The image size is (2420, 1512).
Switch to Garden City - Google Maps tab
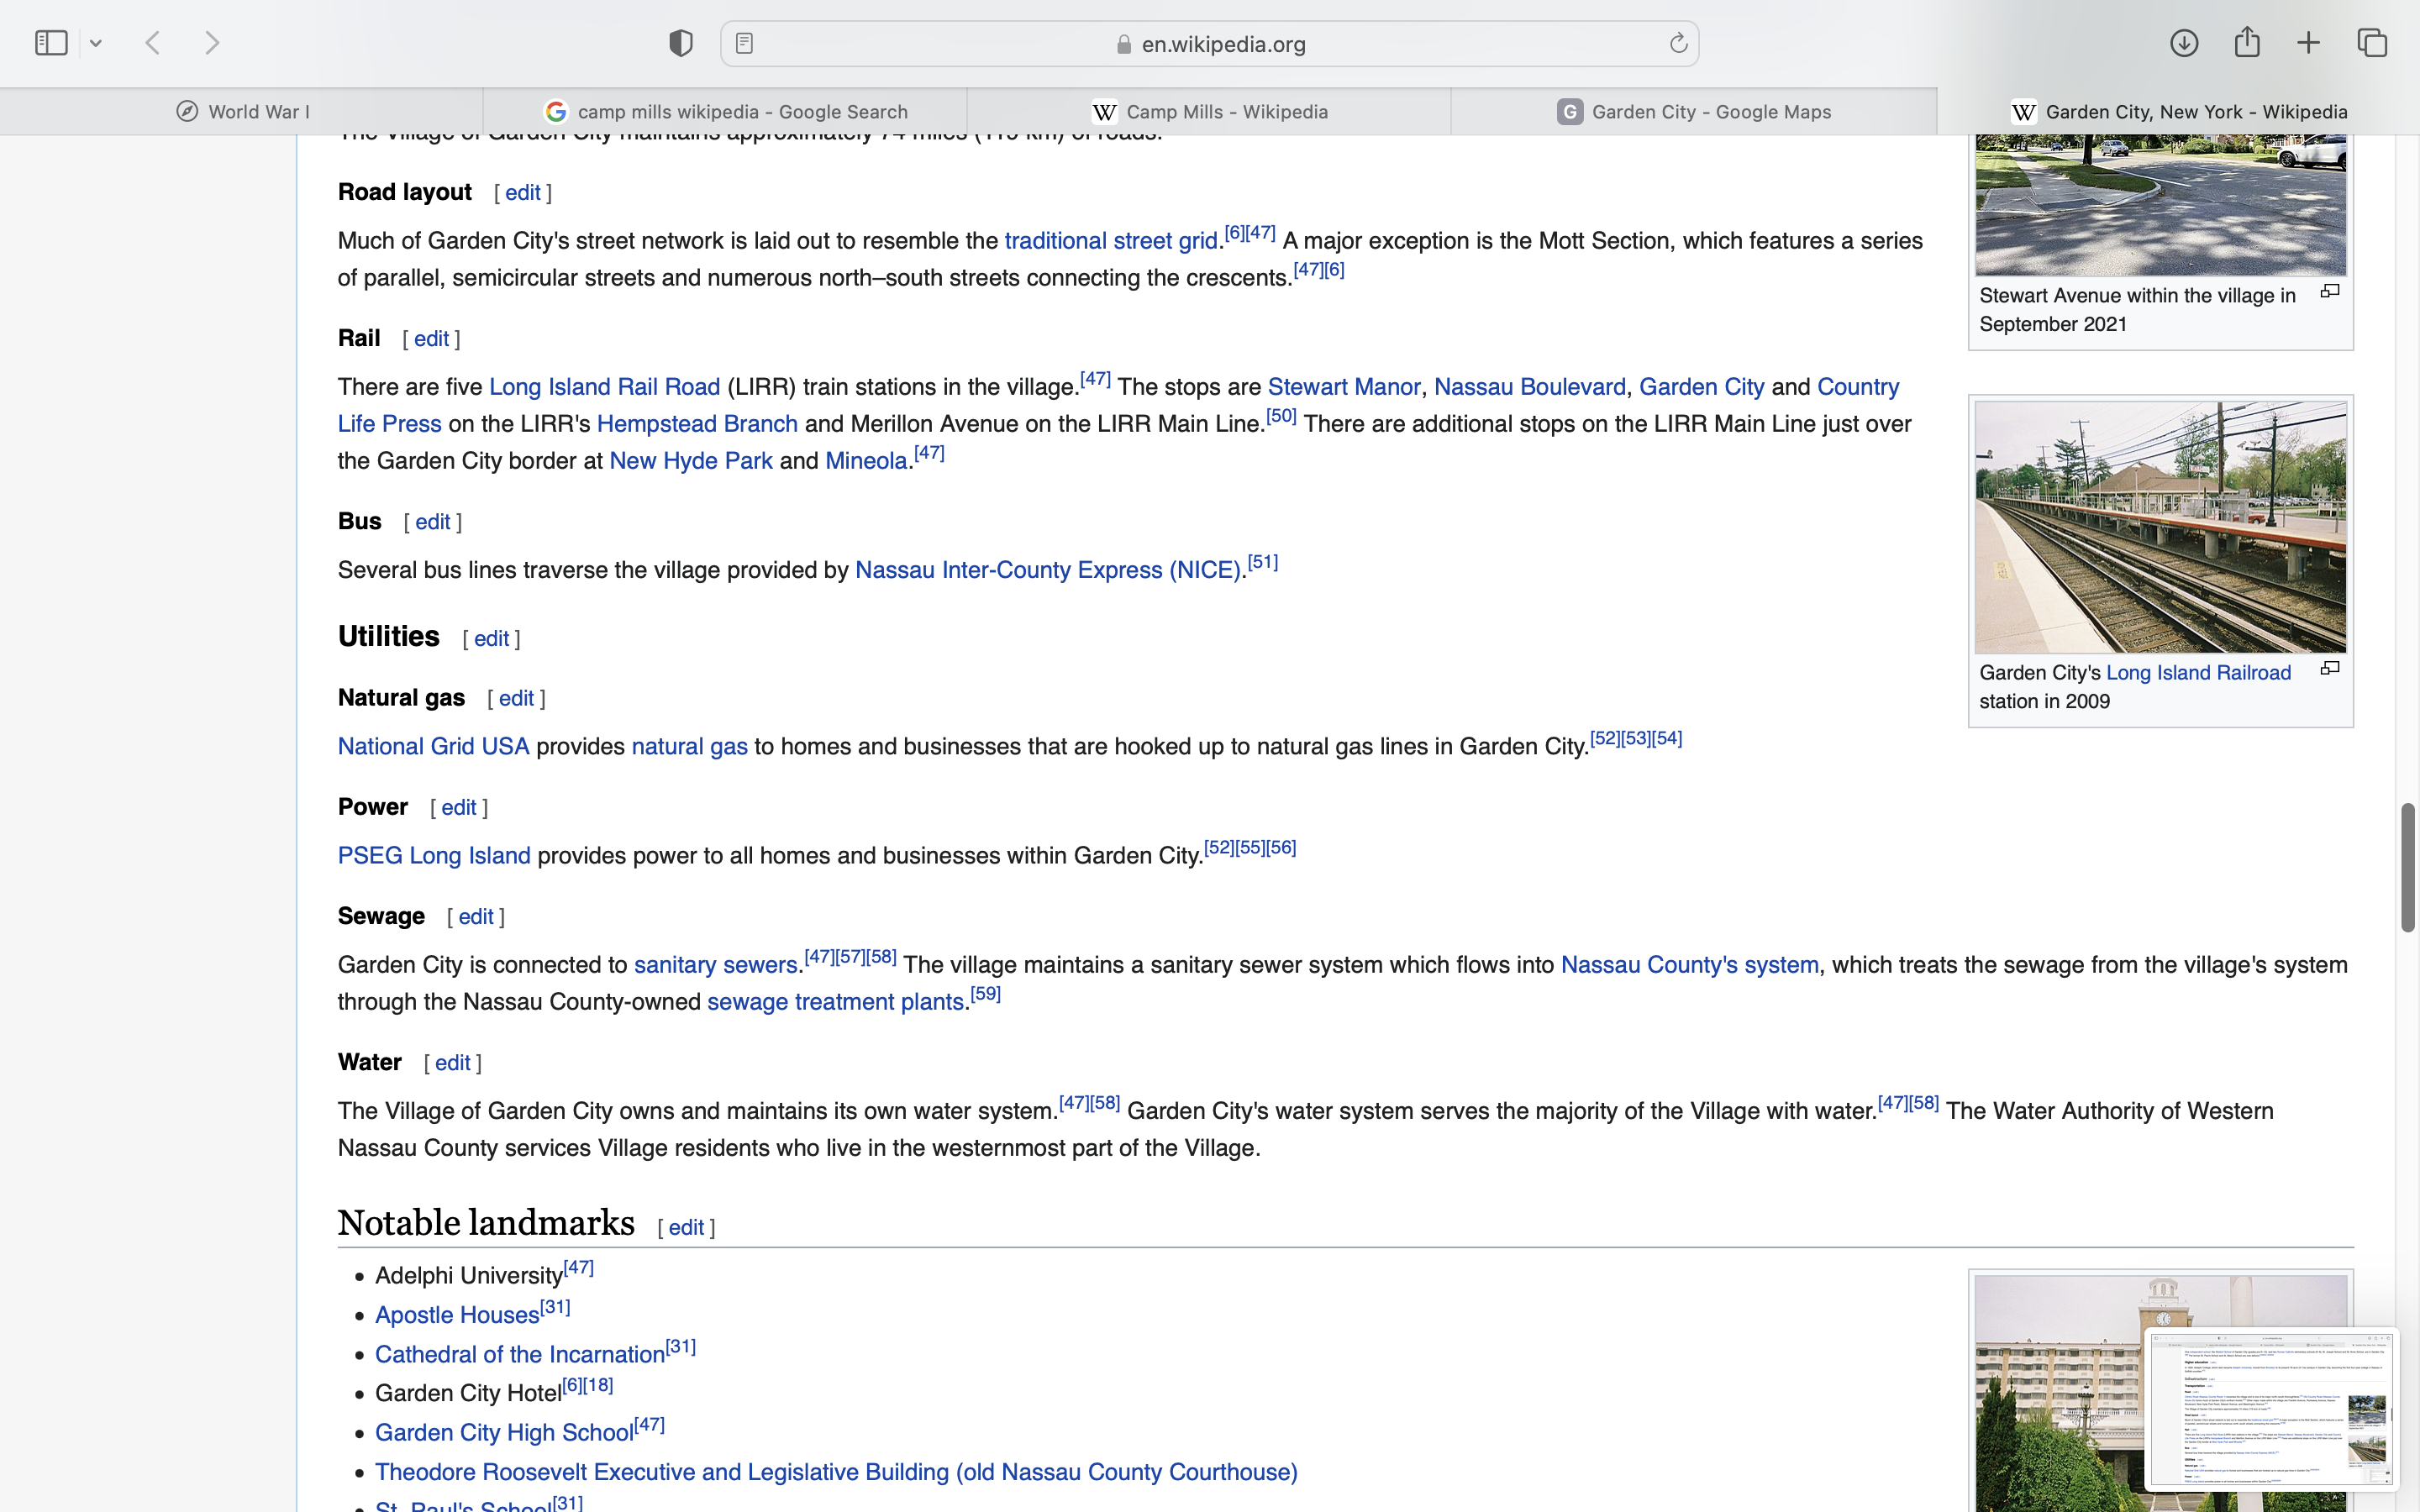[1694, 112]
